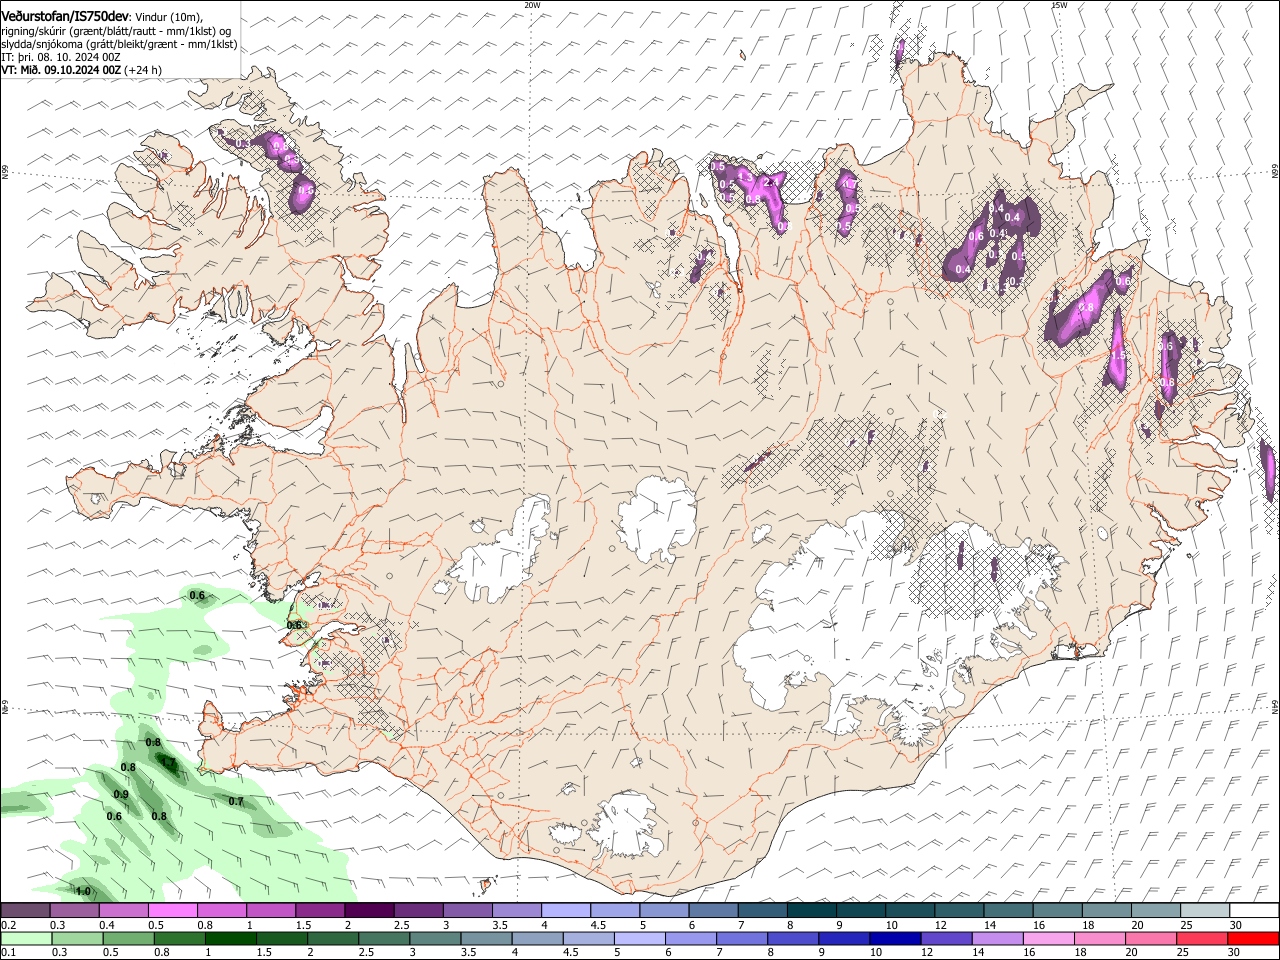Click label 0.1 in the bottom legend row
Viewport: 1280px width, 960px height.
point(8,952)
